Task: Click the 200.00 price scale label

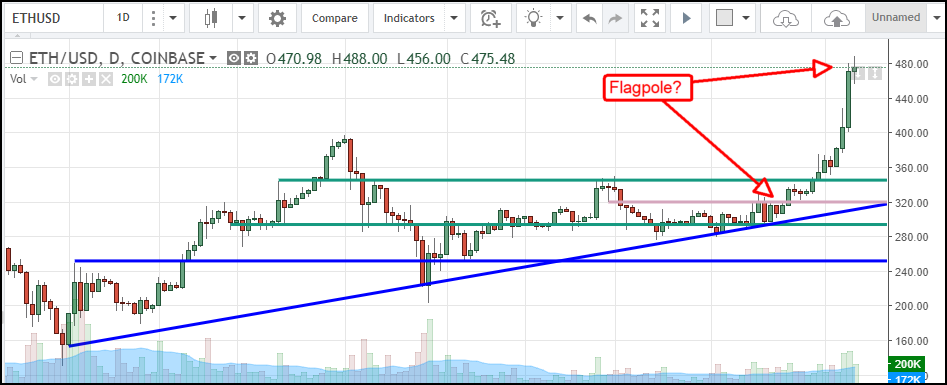Action: (x=911, y=306)
